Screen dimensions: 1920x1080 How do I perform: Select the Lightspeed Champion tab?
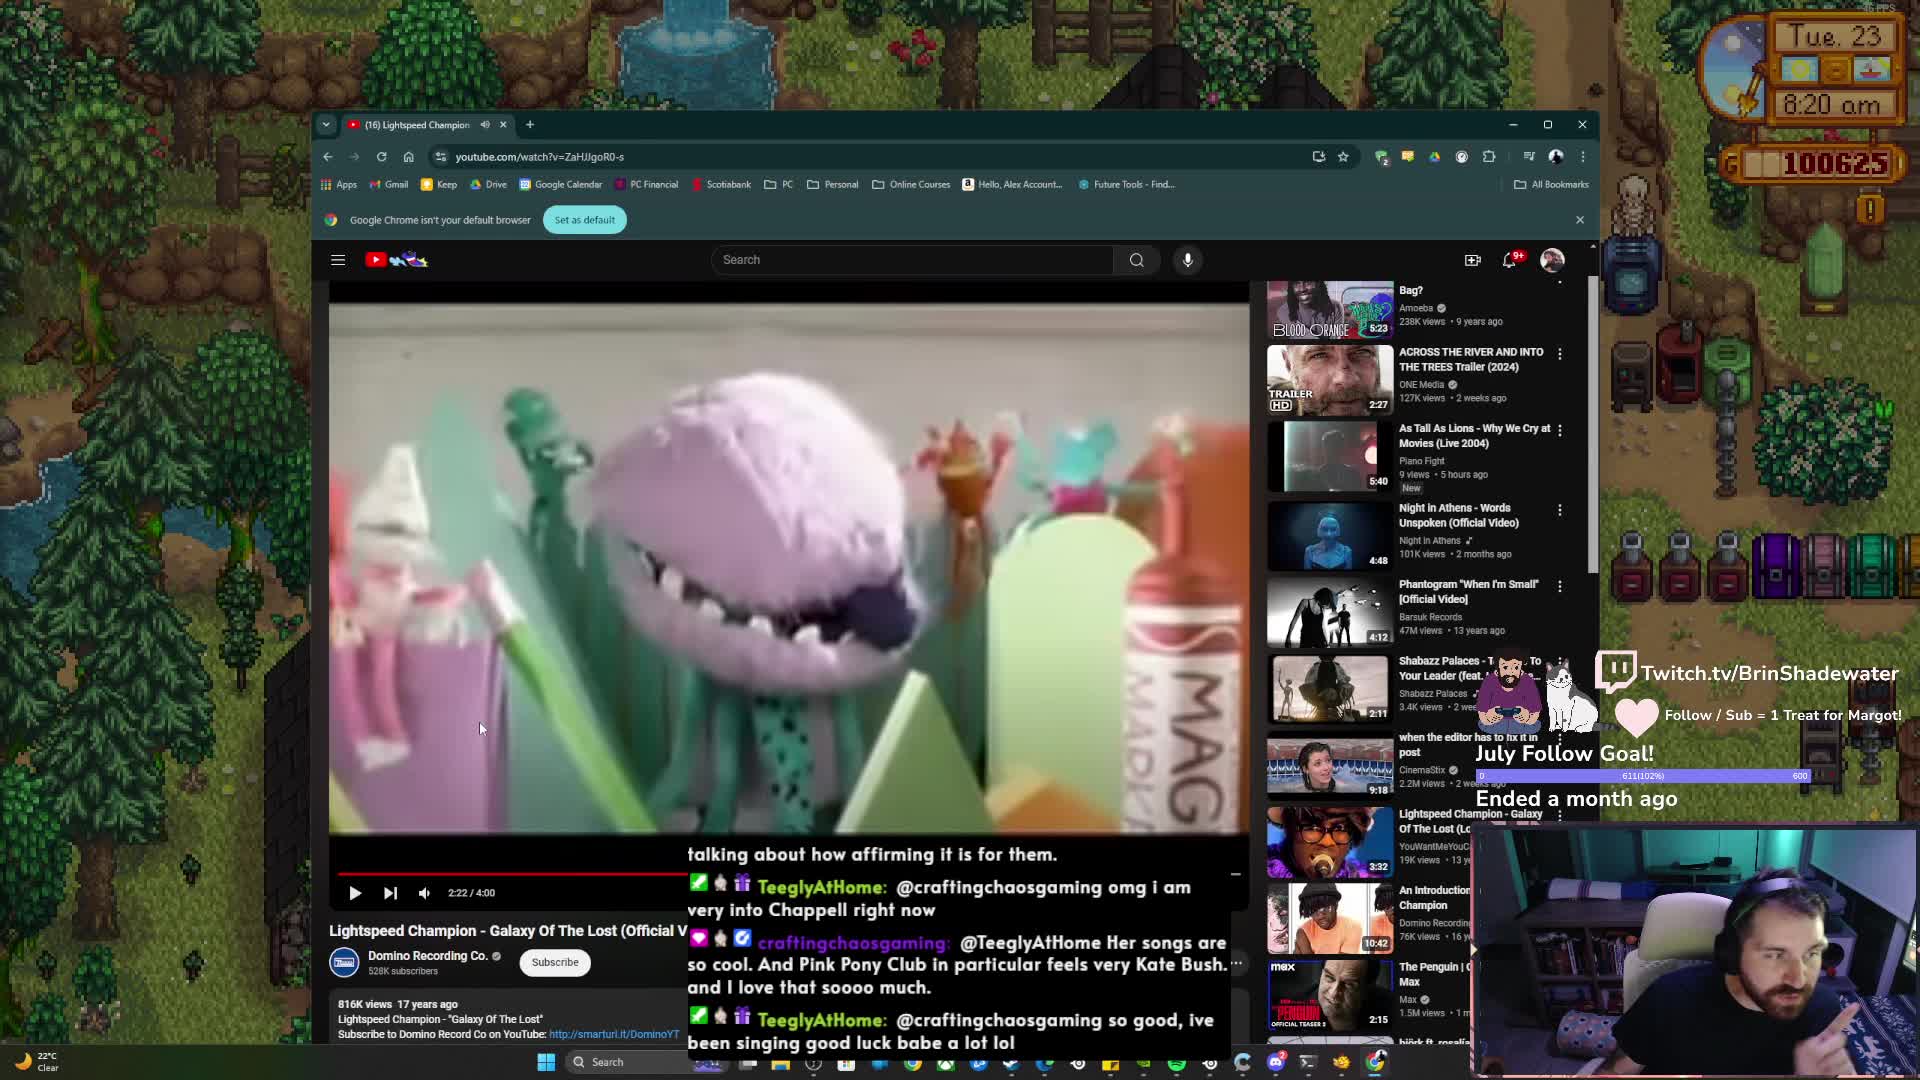pos(417,125)
